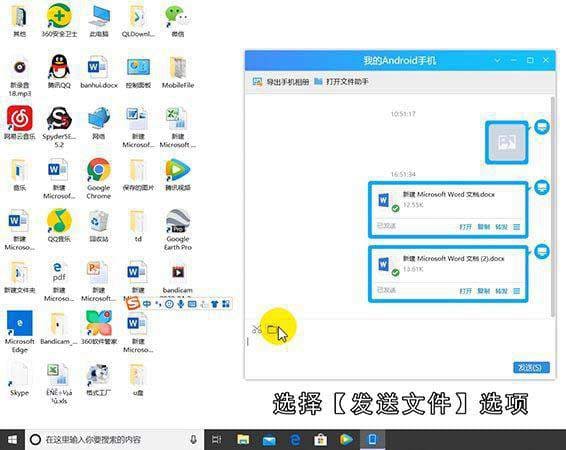Click 复制 on 文档 (2).docx card

[x=484, y=291]
